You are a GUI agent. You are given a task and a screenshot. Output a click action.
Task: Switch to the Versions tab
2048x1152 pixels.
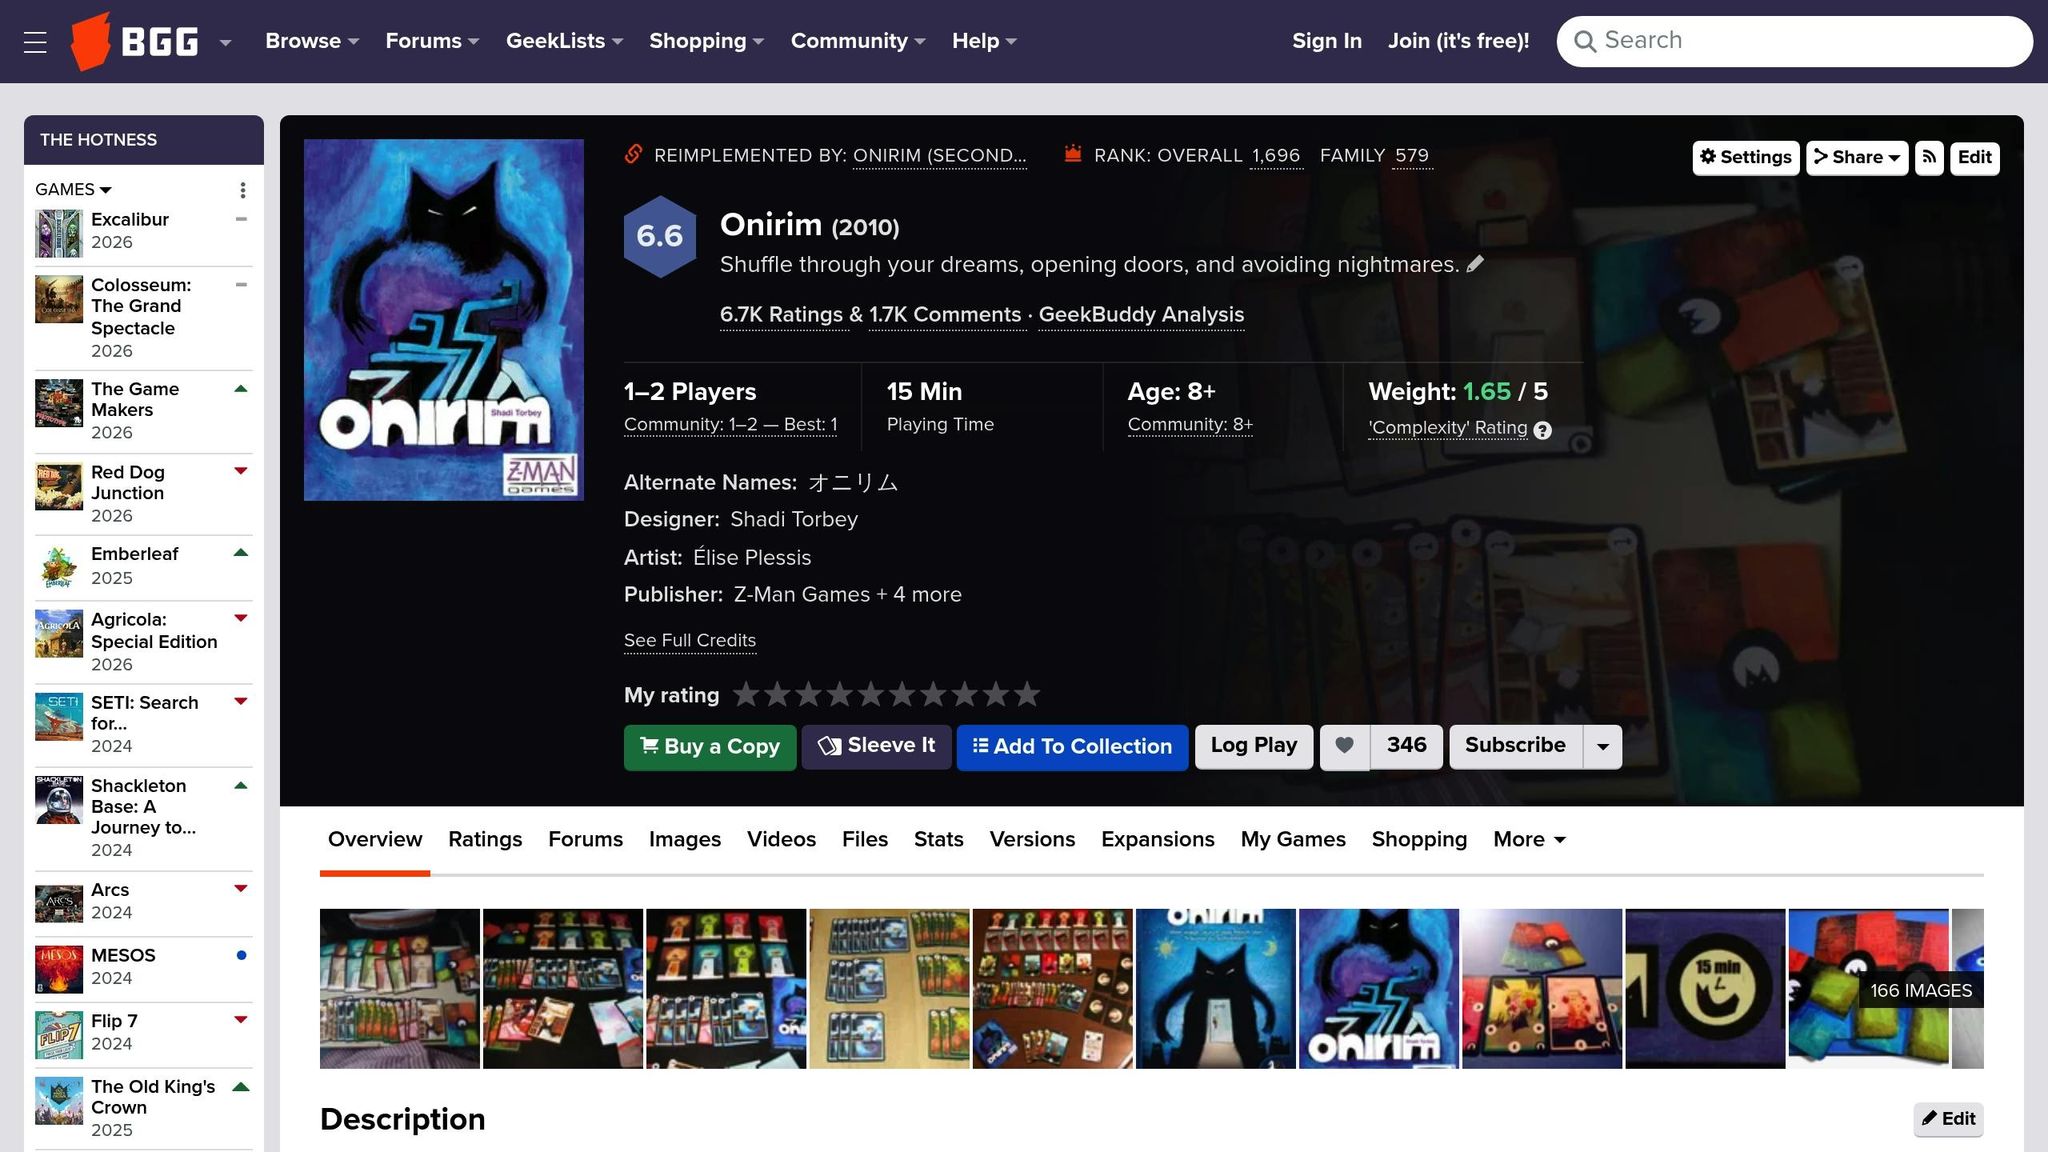tap(1032, 839)
